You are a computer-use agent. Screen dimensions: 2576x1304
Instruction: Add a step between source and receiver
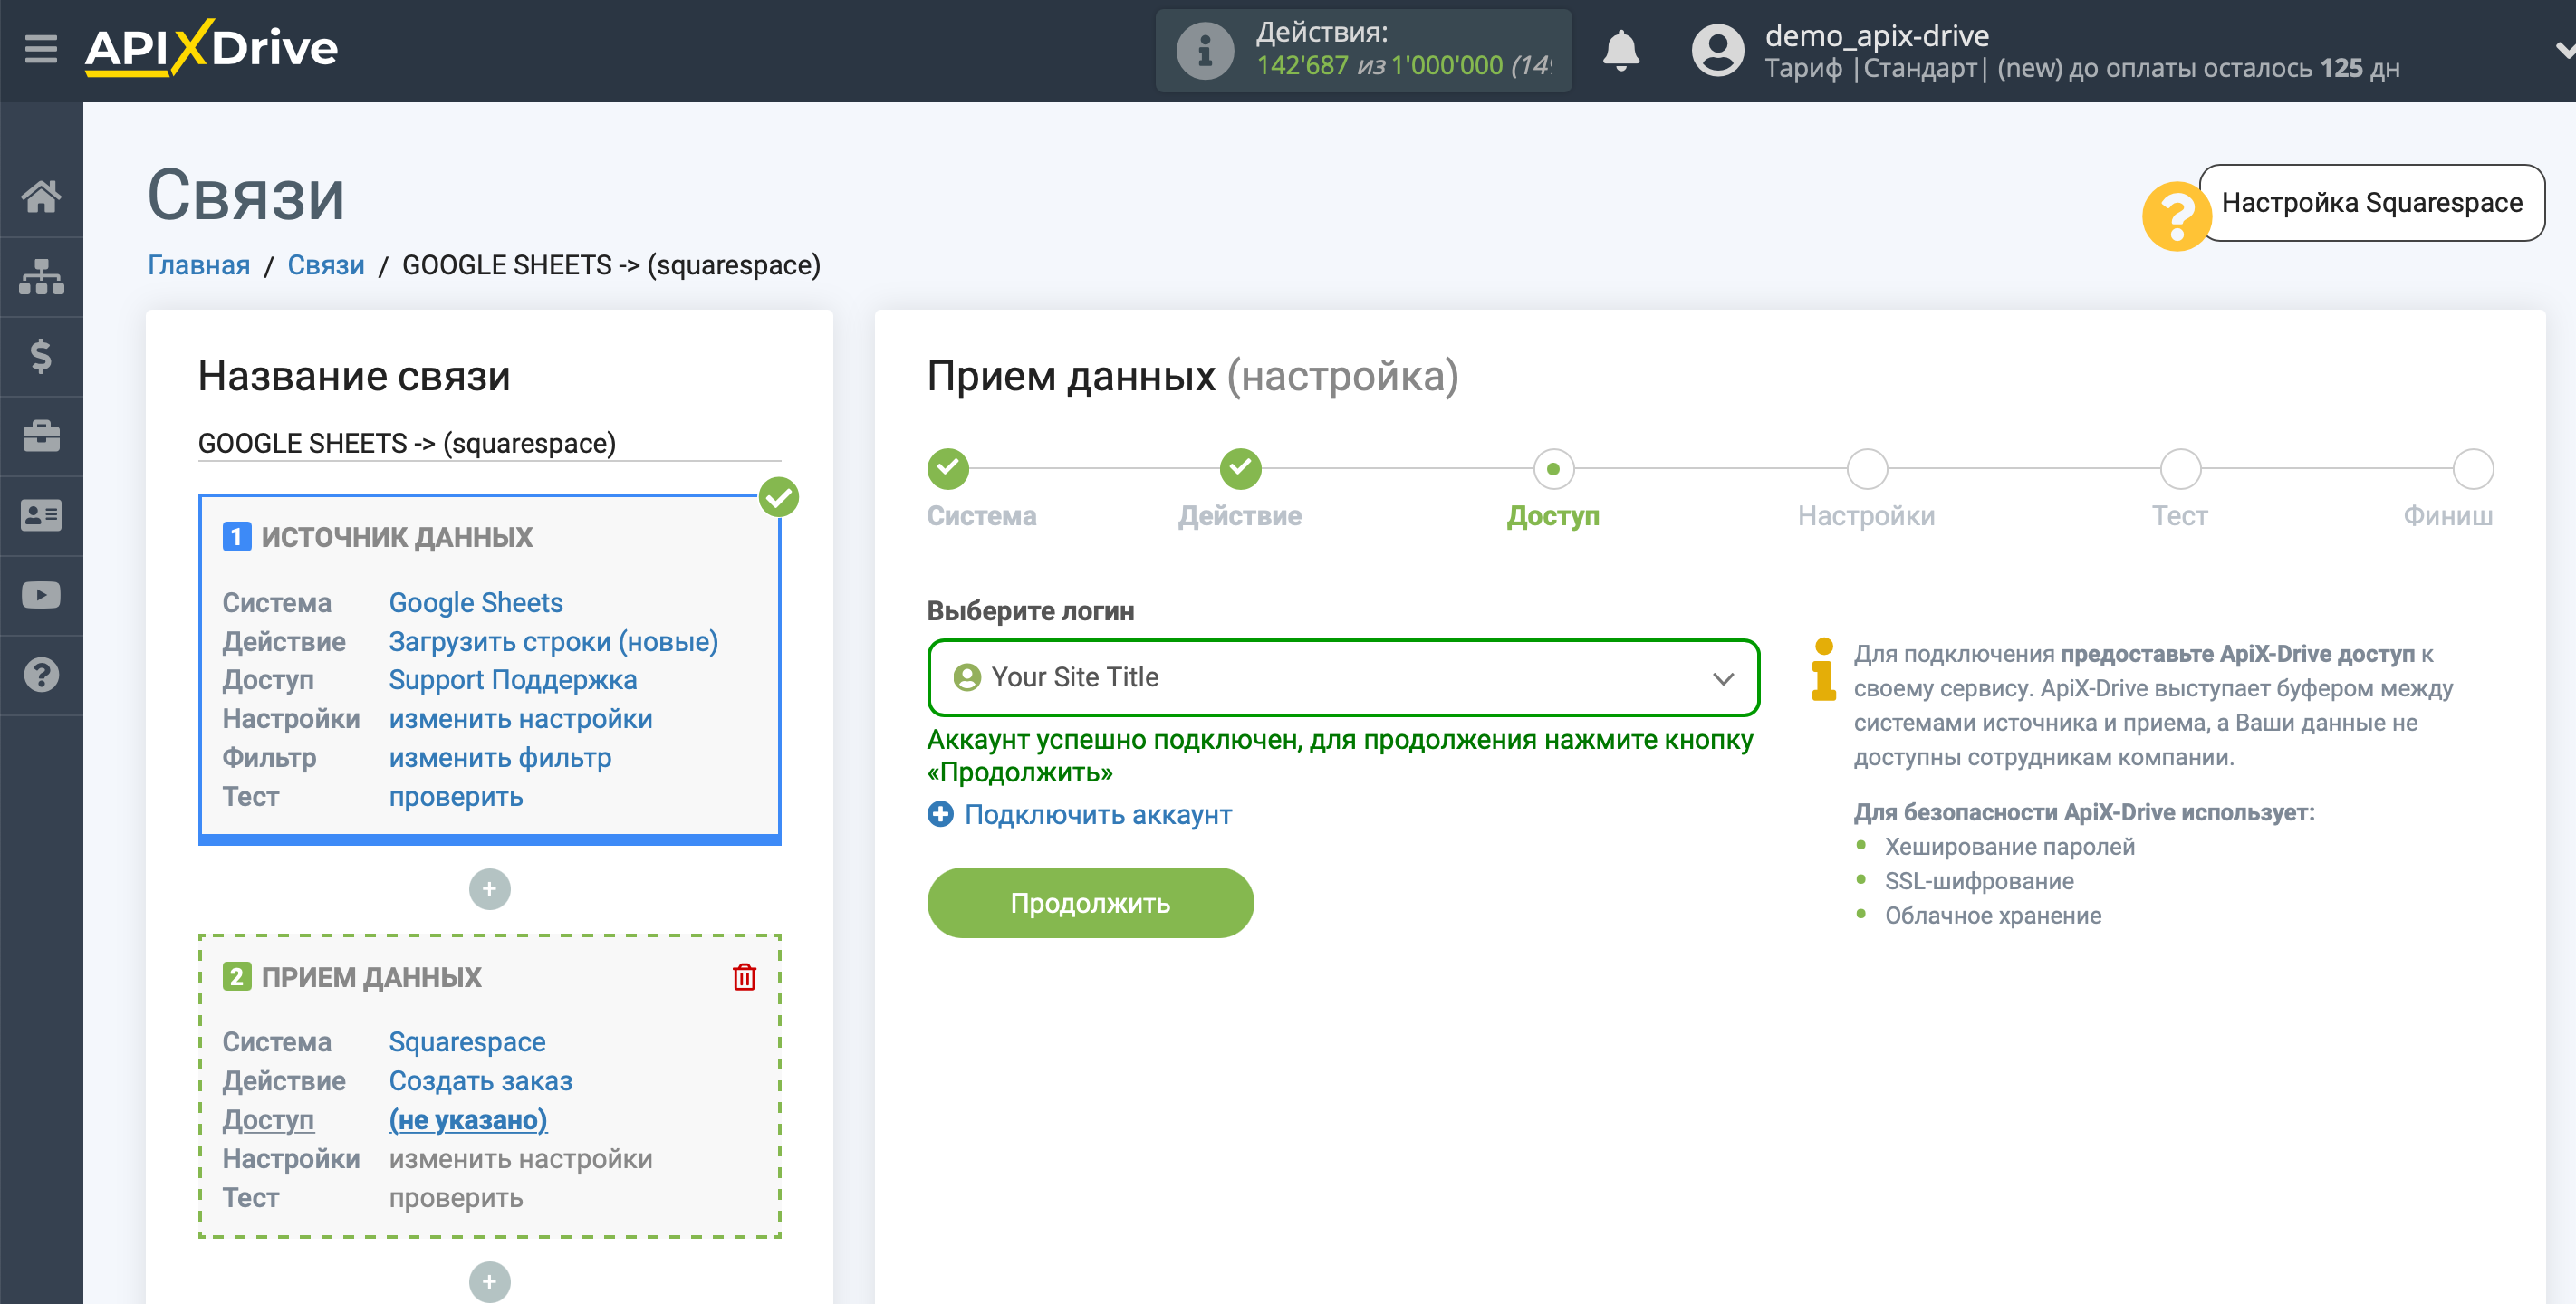(x=489, y=889)
